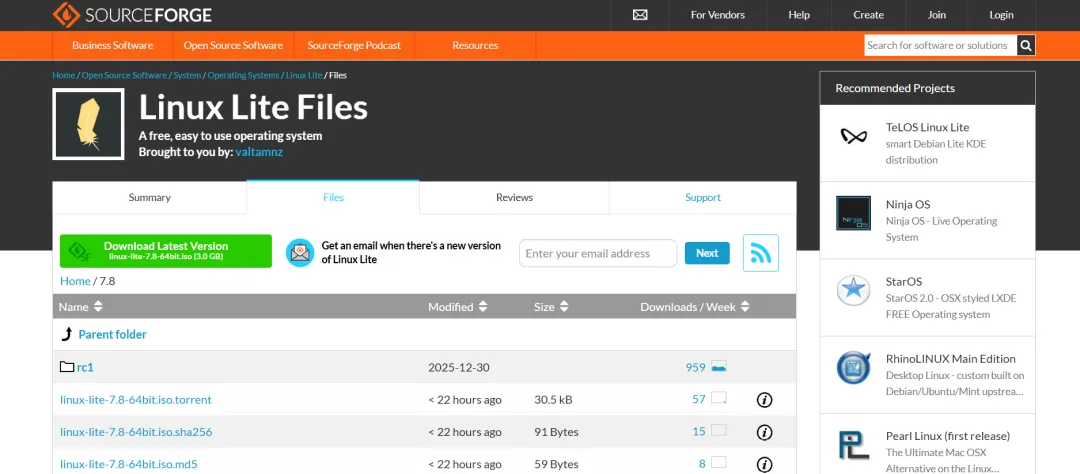1080x474 pixels.
Task: Open the Support tab
Action: coord(703,197)
